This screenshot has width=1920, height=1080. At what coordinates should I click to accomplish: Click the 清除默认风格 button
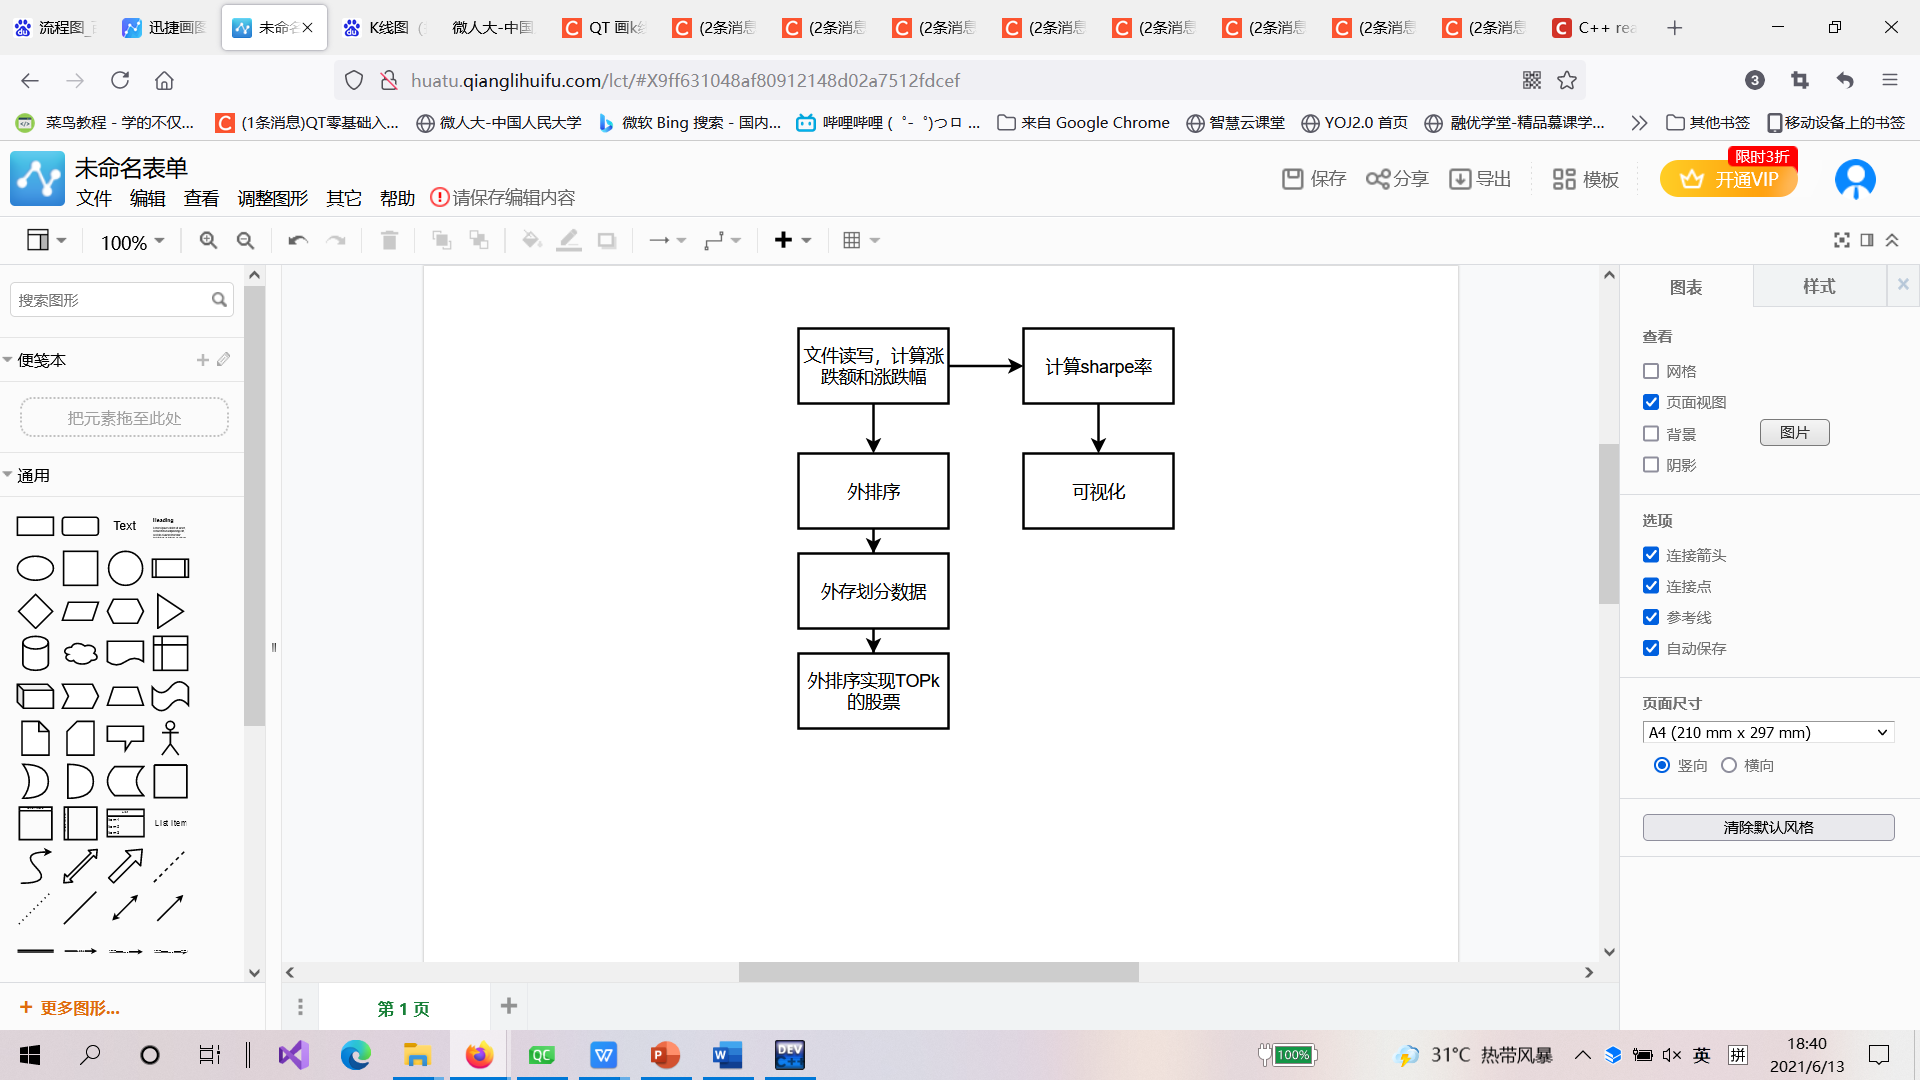pos(1768,827)
